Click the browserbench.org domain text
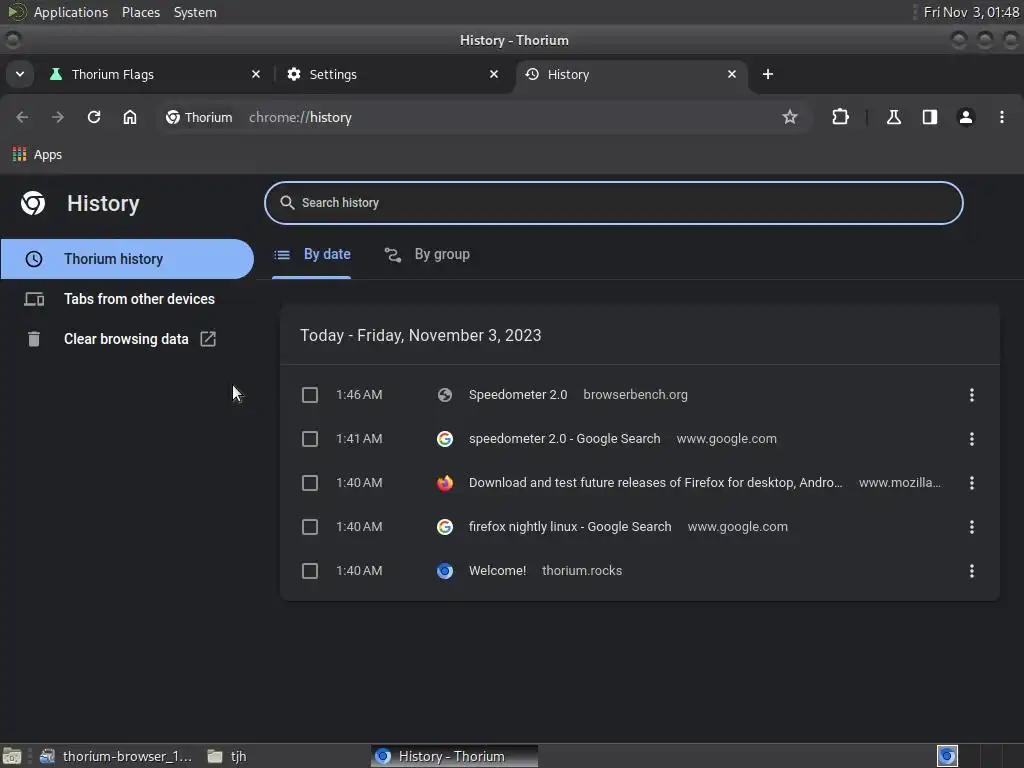The image size is (1024, 768). (635, 395)
